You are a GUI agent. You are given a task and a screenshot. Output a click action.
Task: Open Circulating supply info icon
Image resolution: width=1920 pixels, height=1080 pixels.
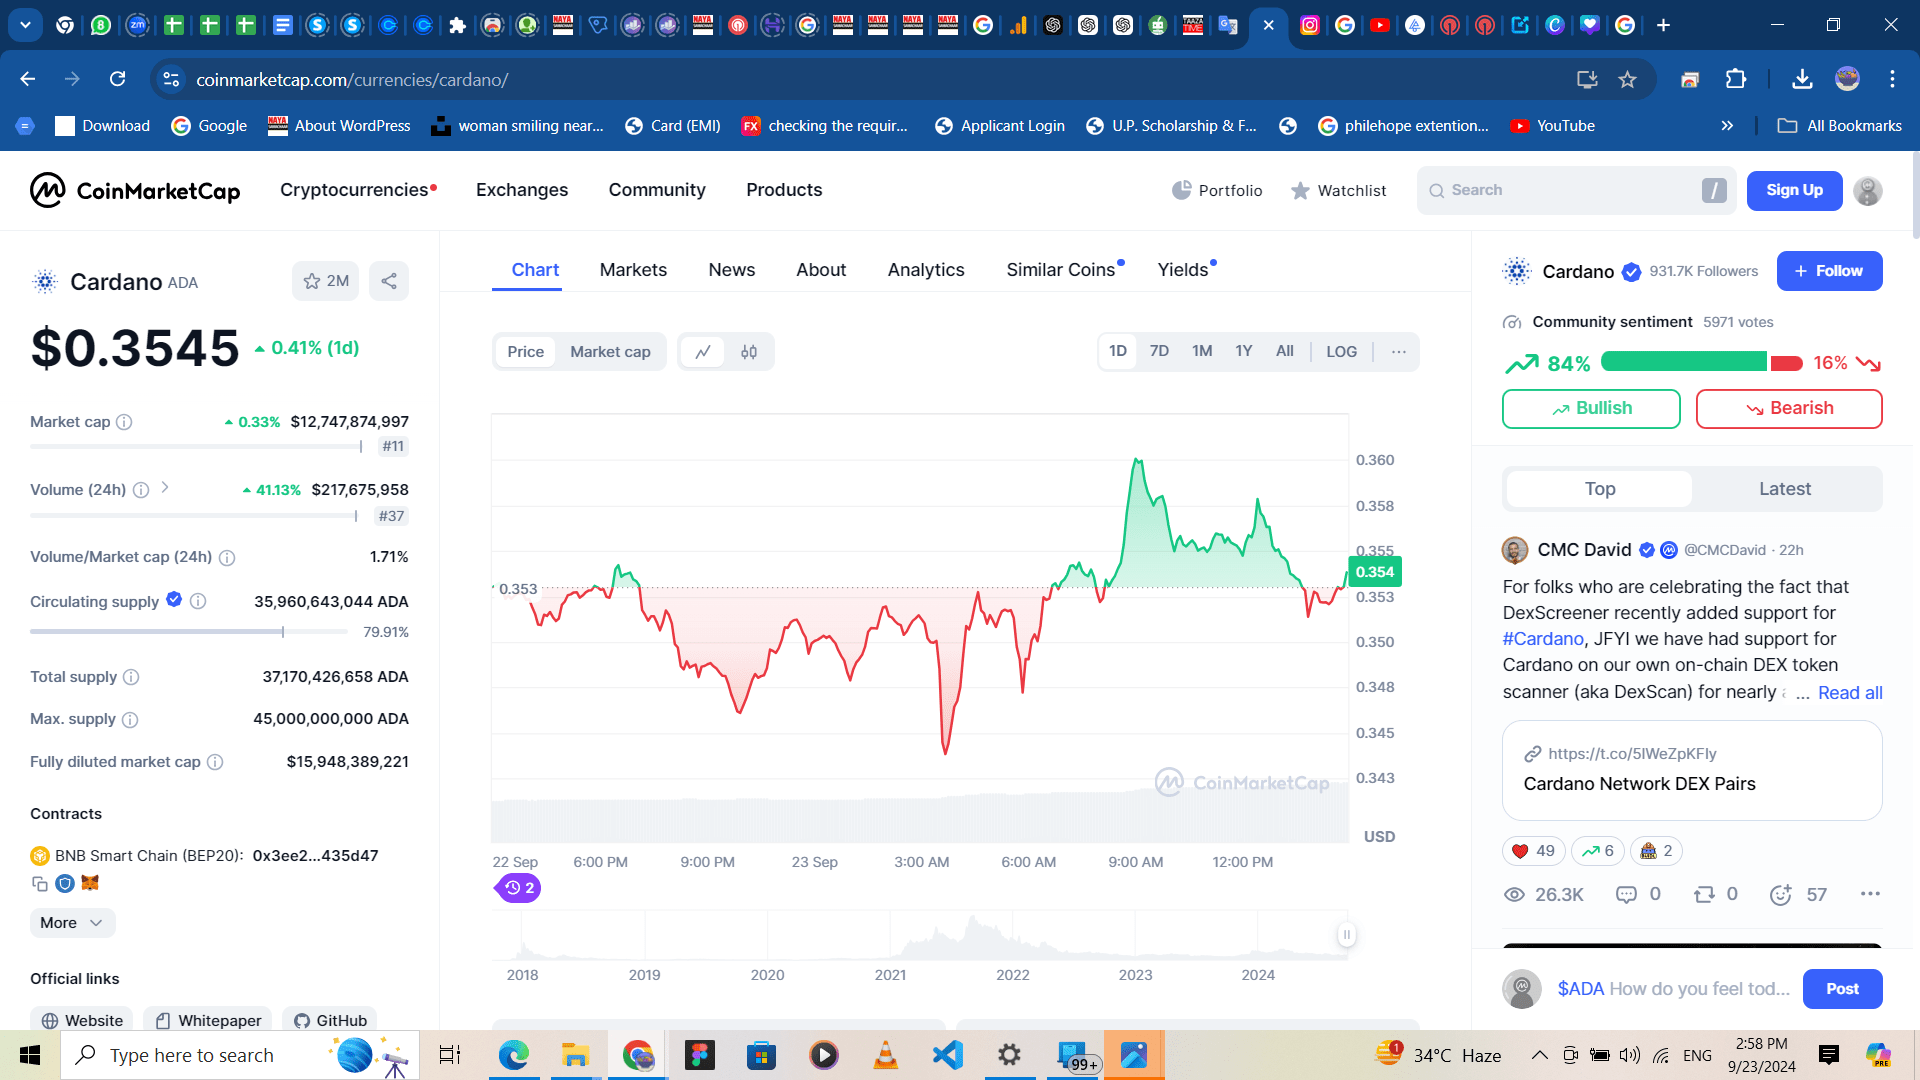coord(198,601)
